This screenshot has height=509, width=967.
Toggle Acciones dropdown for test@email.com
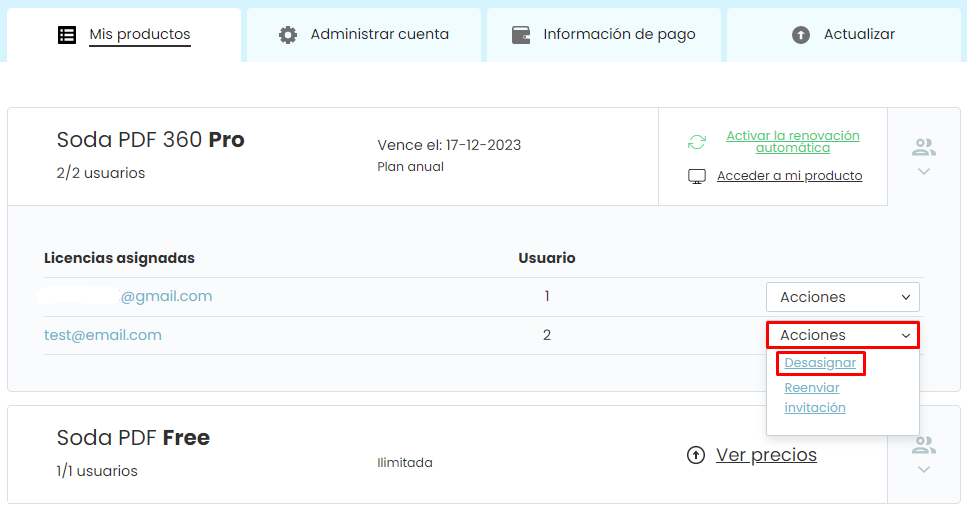(x=842, y=335)
